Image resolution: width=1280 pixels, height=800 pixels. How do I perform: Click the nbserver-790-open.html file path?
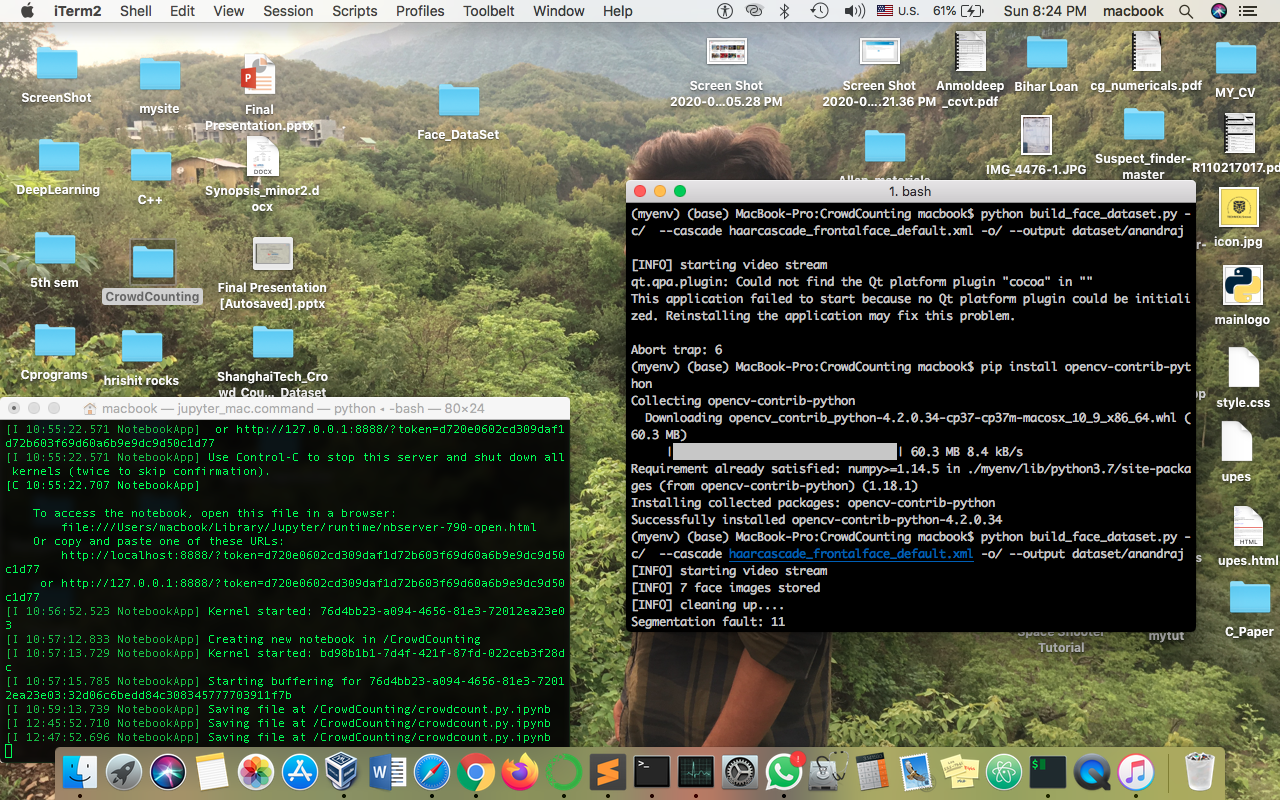coord(299,526)
